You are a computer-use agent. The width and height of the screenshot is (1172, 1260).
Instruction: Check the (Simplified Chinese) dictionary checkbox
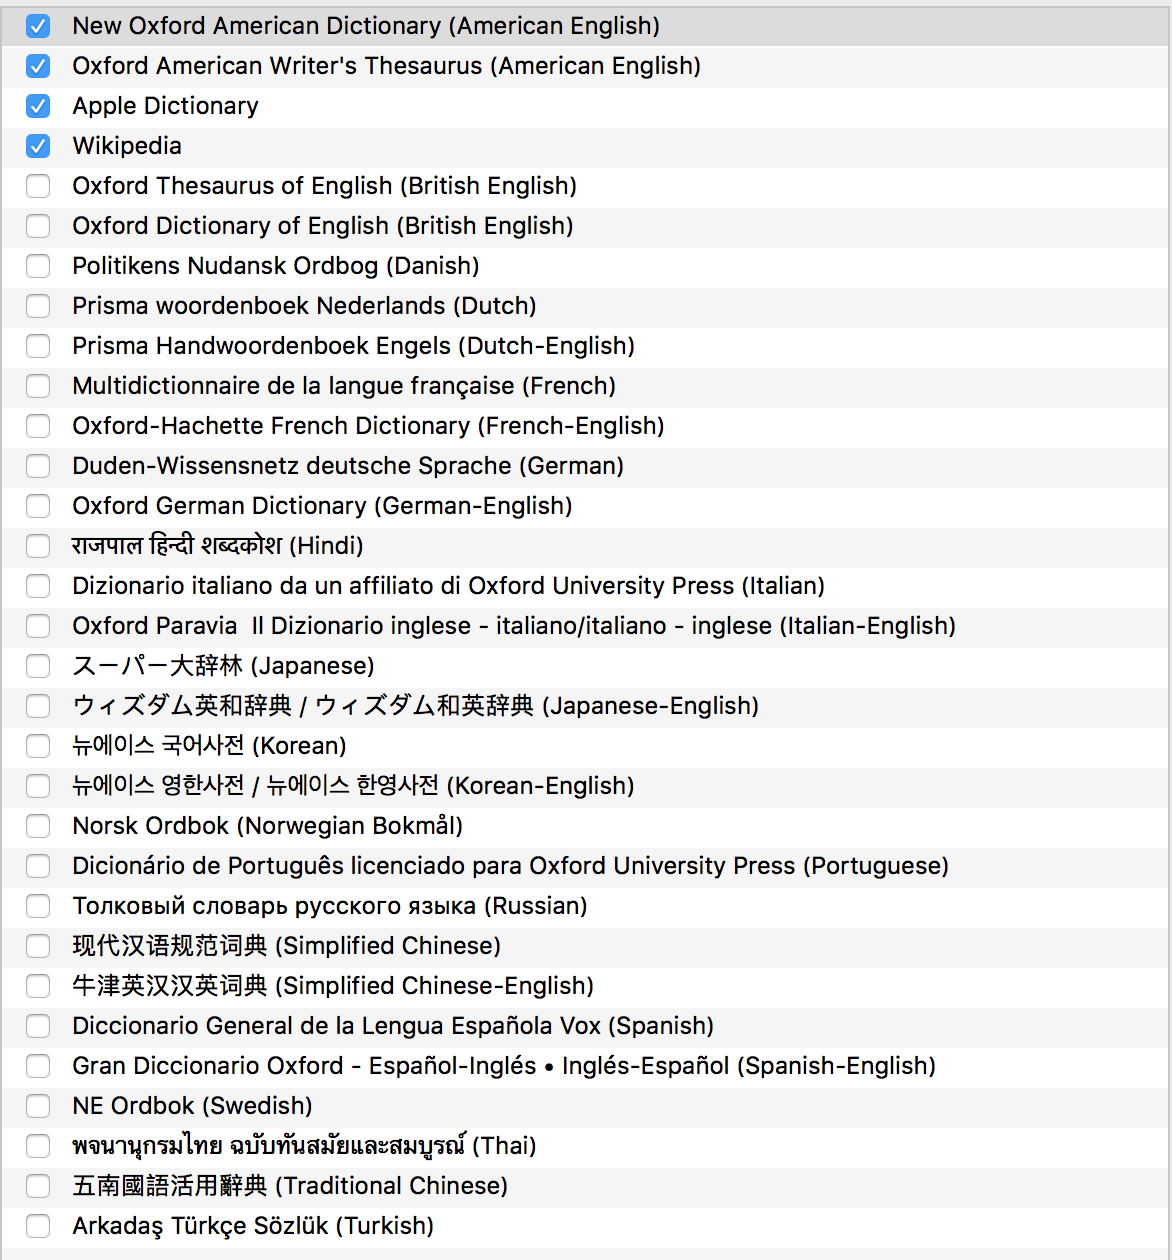coord(38,946)
